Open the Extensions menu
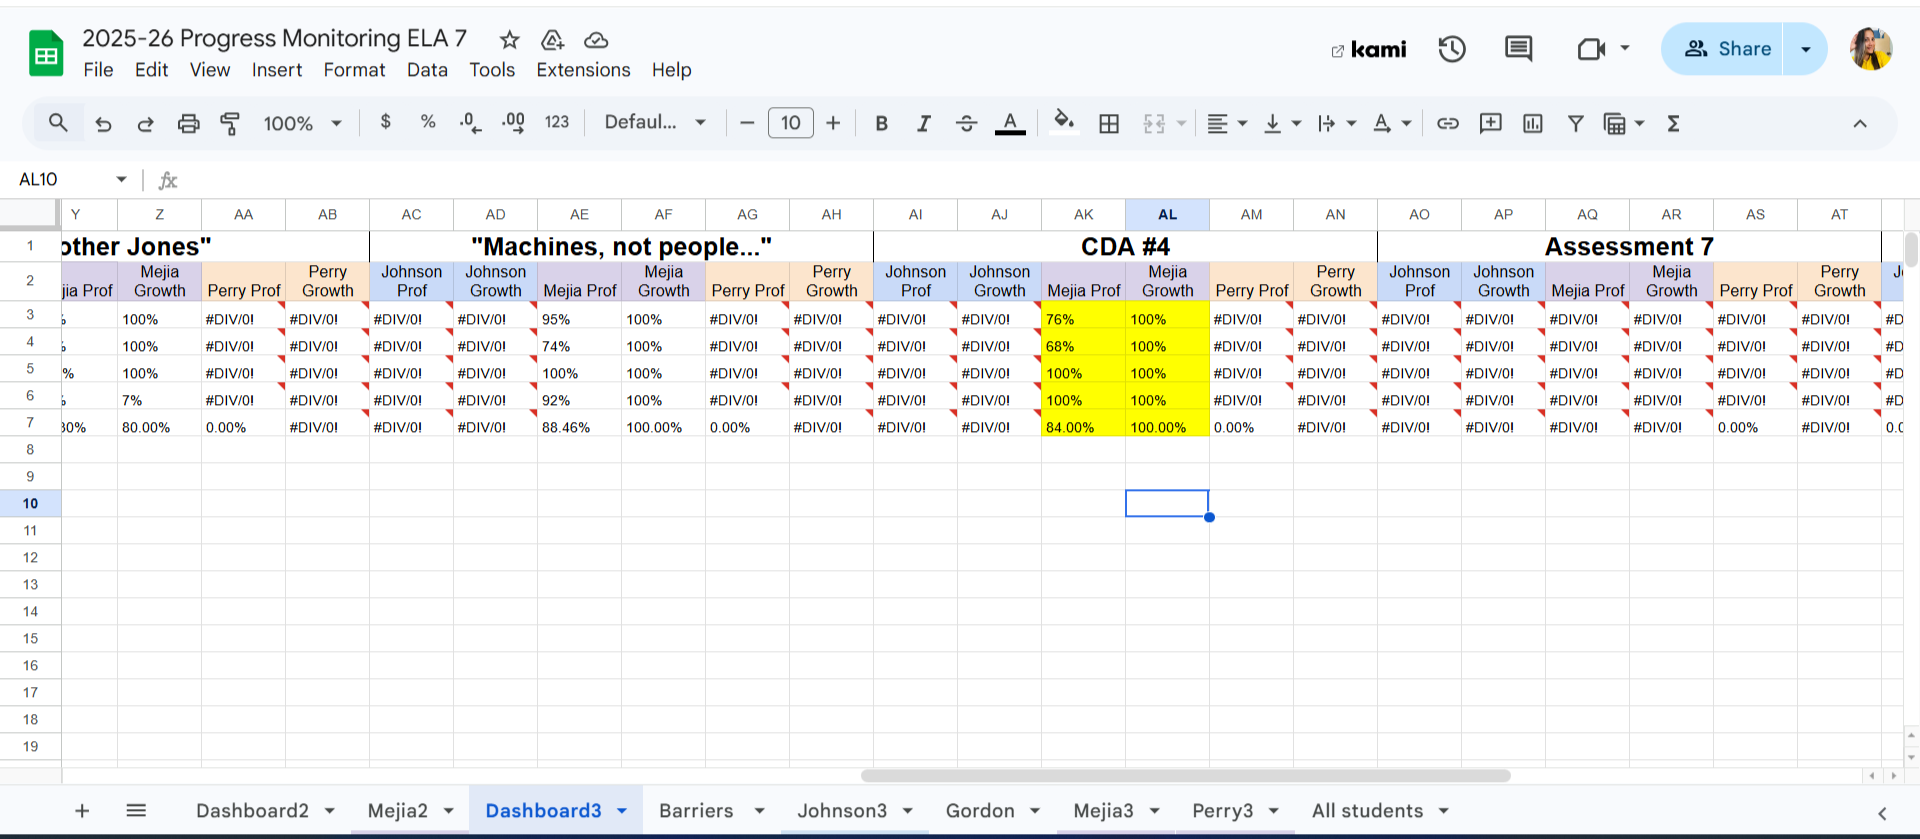Viewport: 1920px width, 839px height. tap(583, 70)
